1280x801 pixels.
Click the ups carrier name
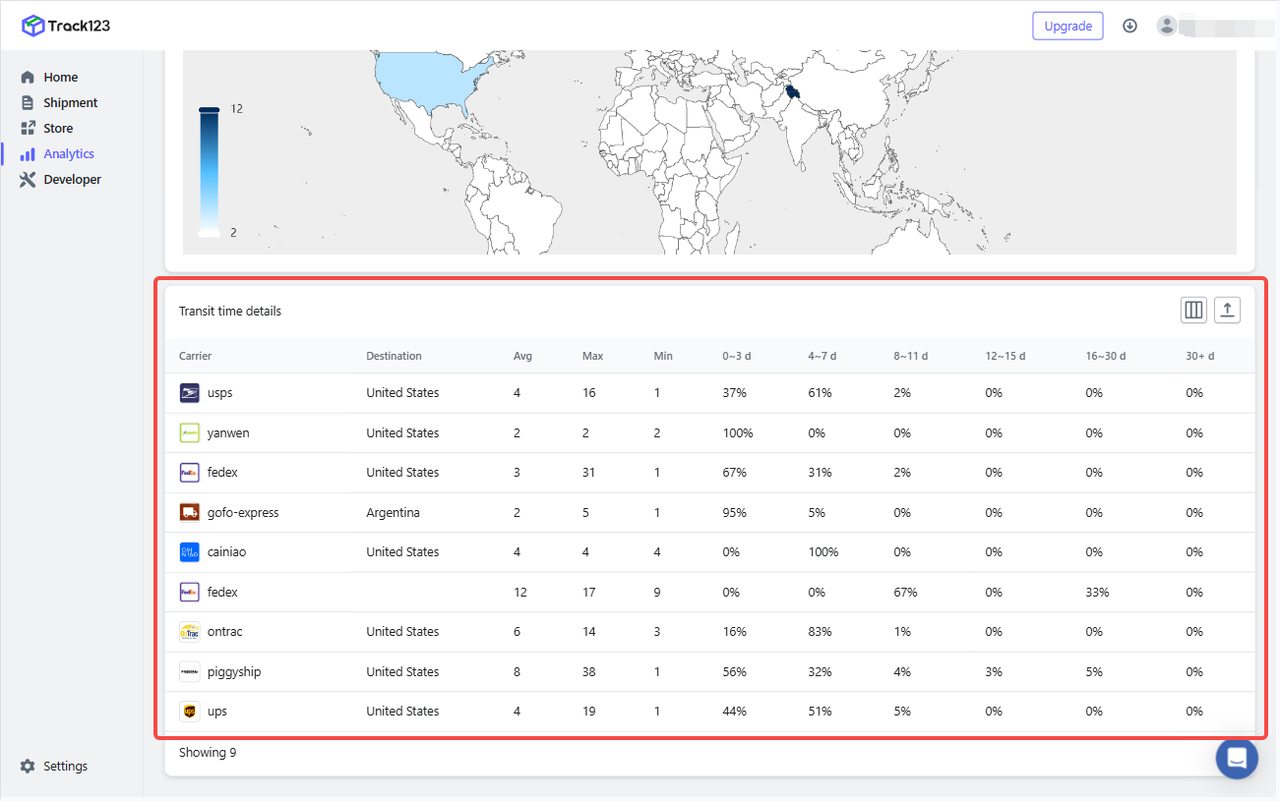coord(217,711)
